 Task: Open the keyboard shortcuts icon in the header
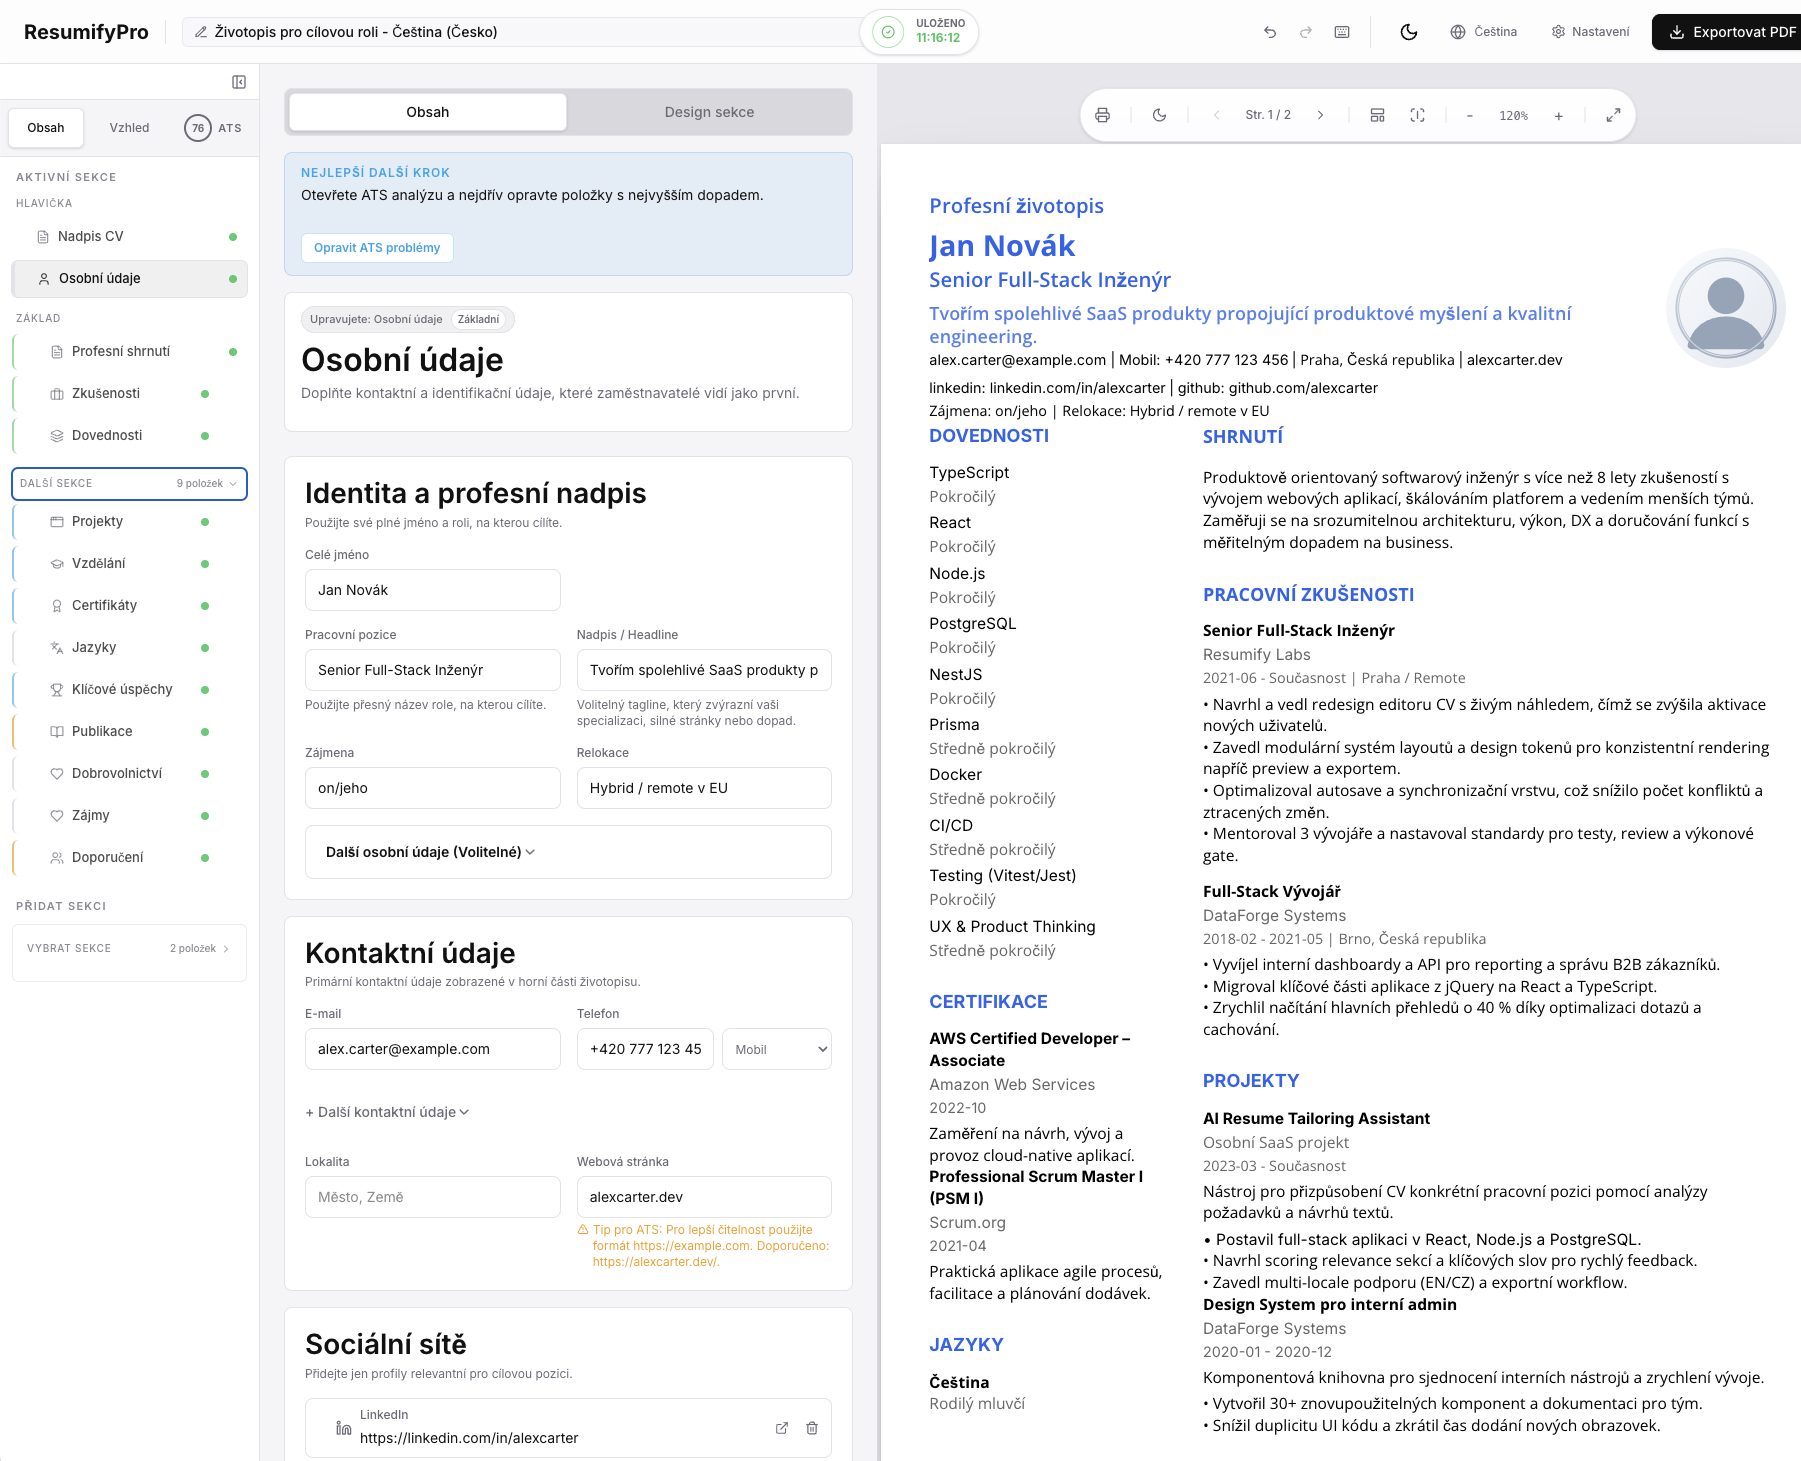pyautogui.click(x=1342, y=32)
